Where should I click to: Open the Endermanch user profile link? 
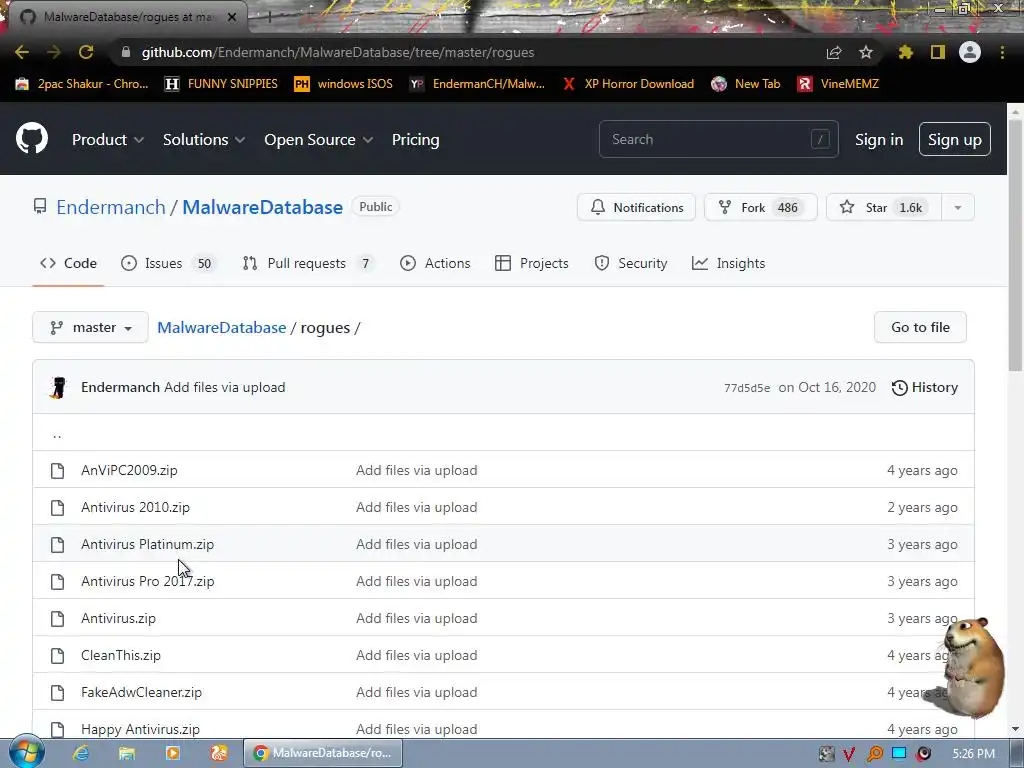111,207
